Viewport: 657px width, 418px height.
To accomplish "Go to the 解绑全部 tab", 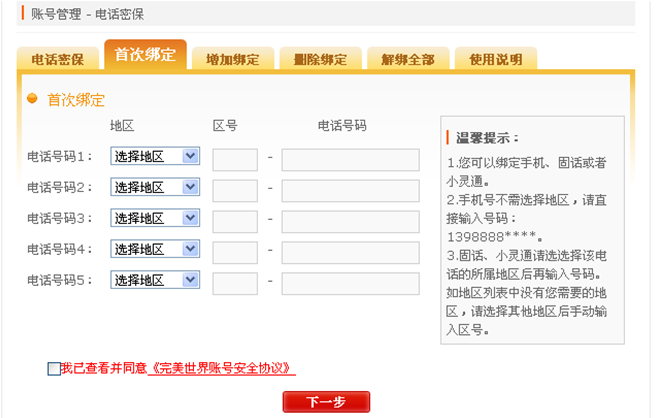I will (x=408, y=59).
